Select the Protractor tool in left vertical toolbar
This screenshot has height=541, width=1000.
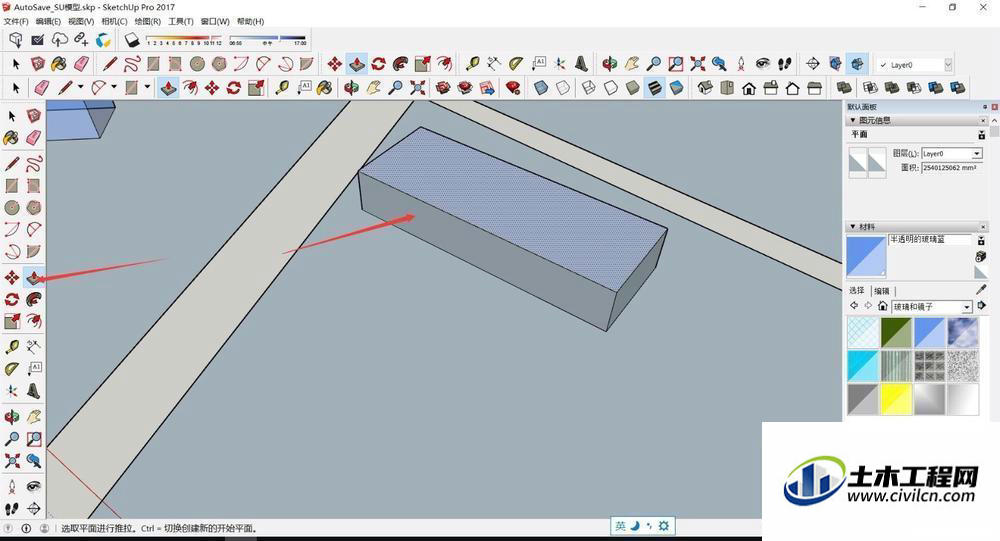(11, 369)
